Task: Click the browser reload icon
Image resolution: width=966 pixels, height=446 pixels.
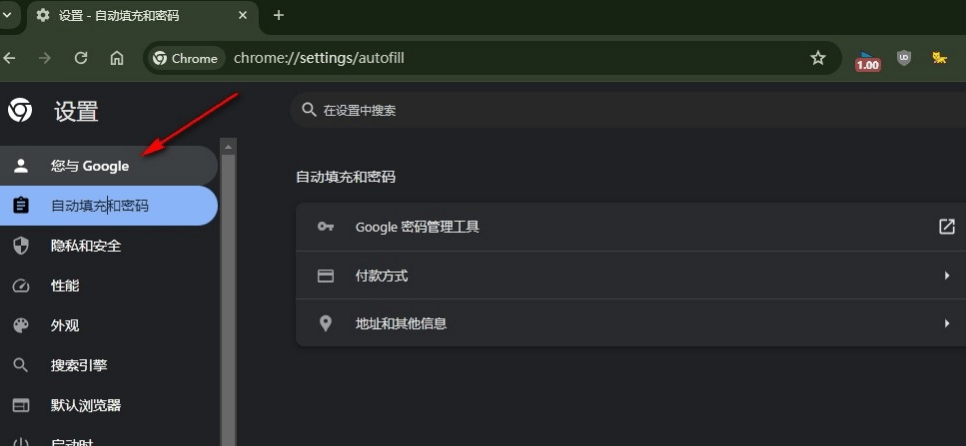Action: (x=81, y=58)
